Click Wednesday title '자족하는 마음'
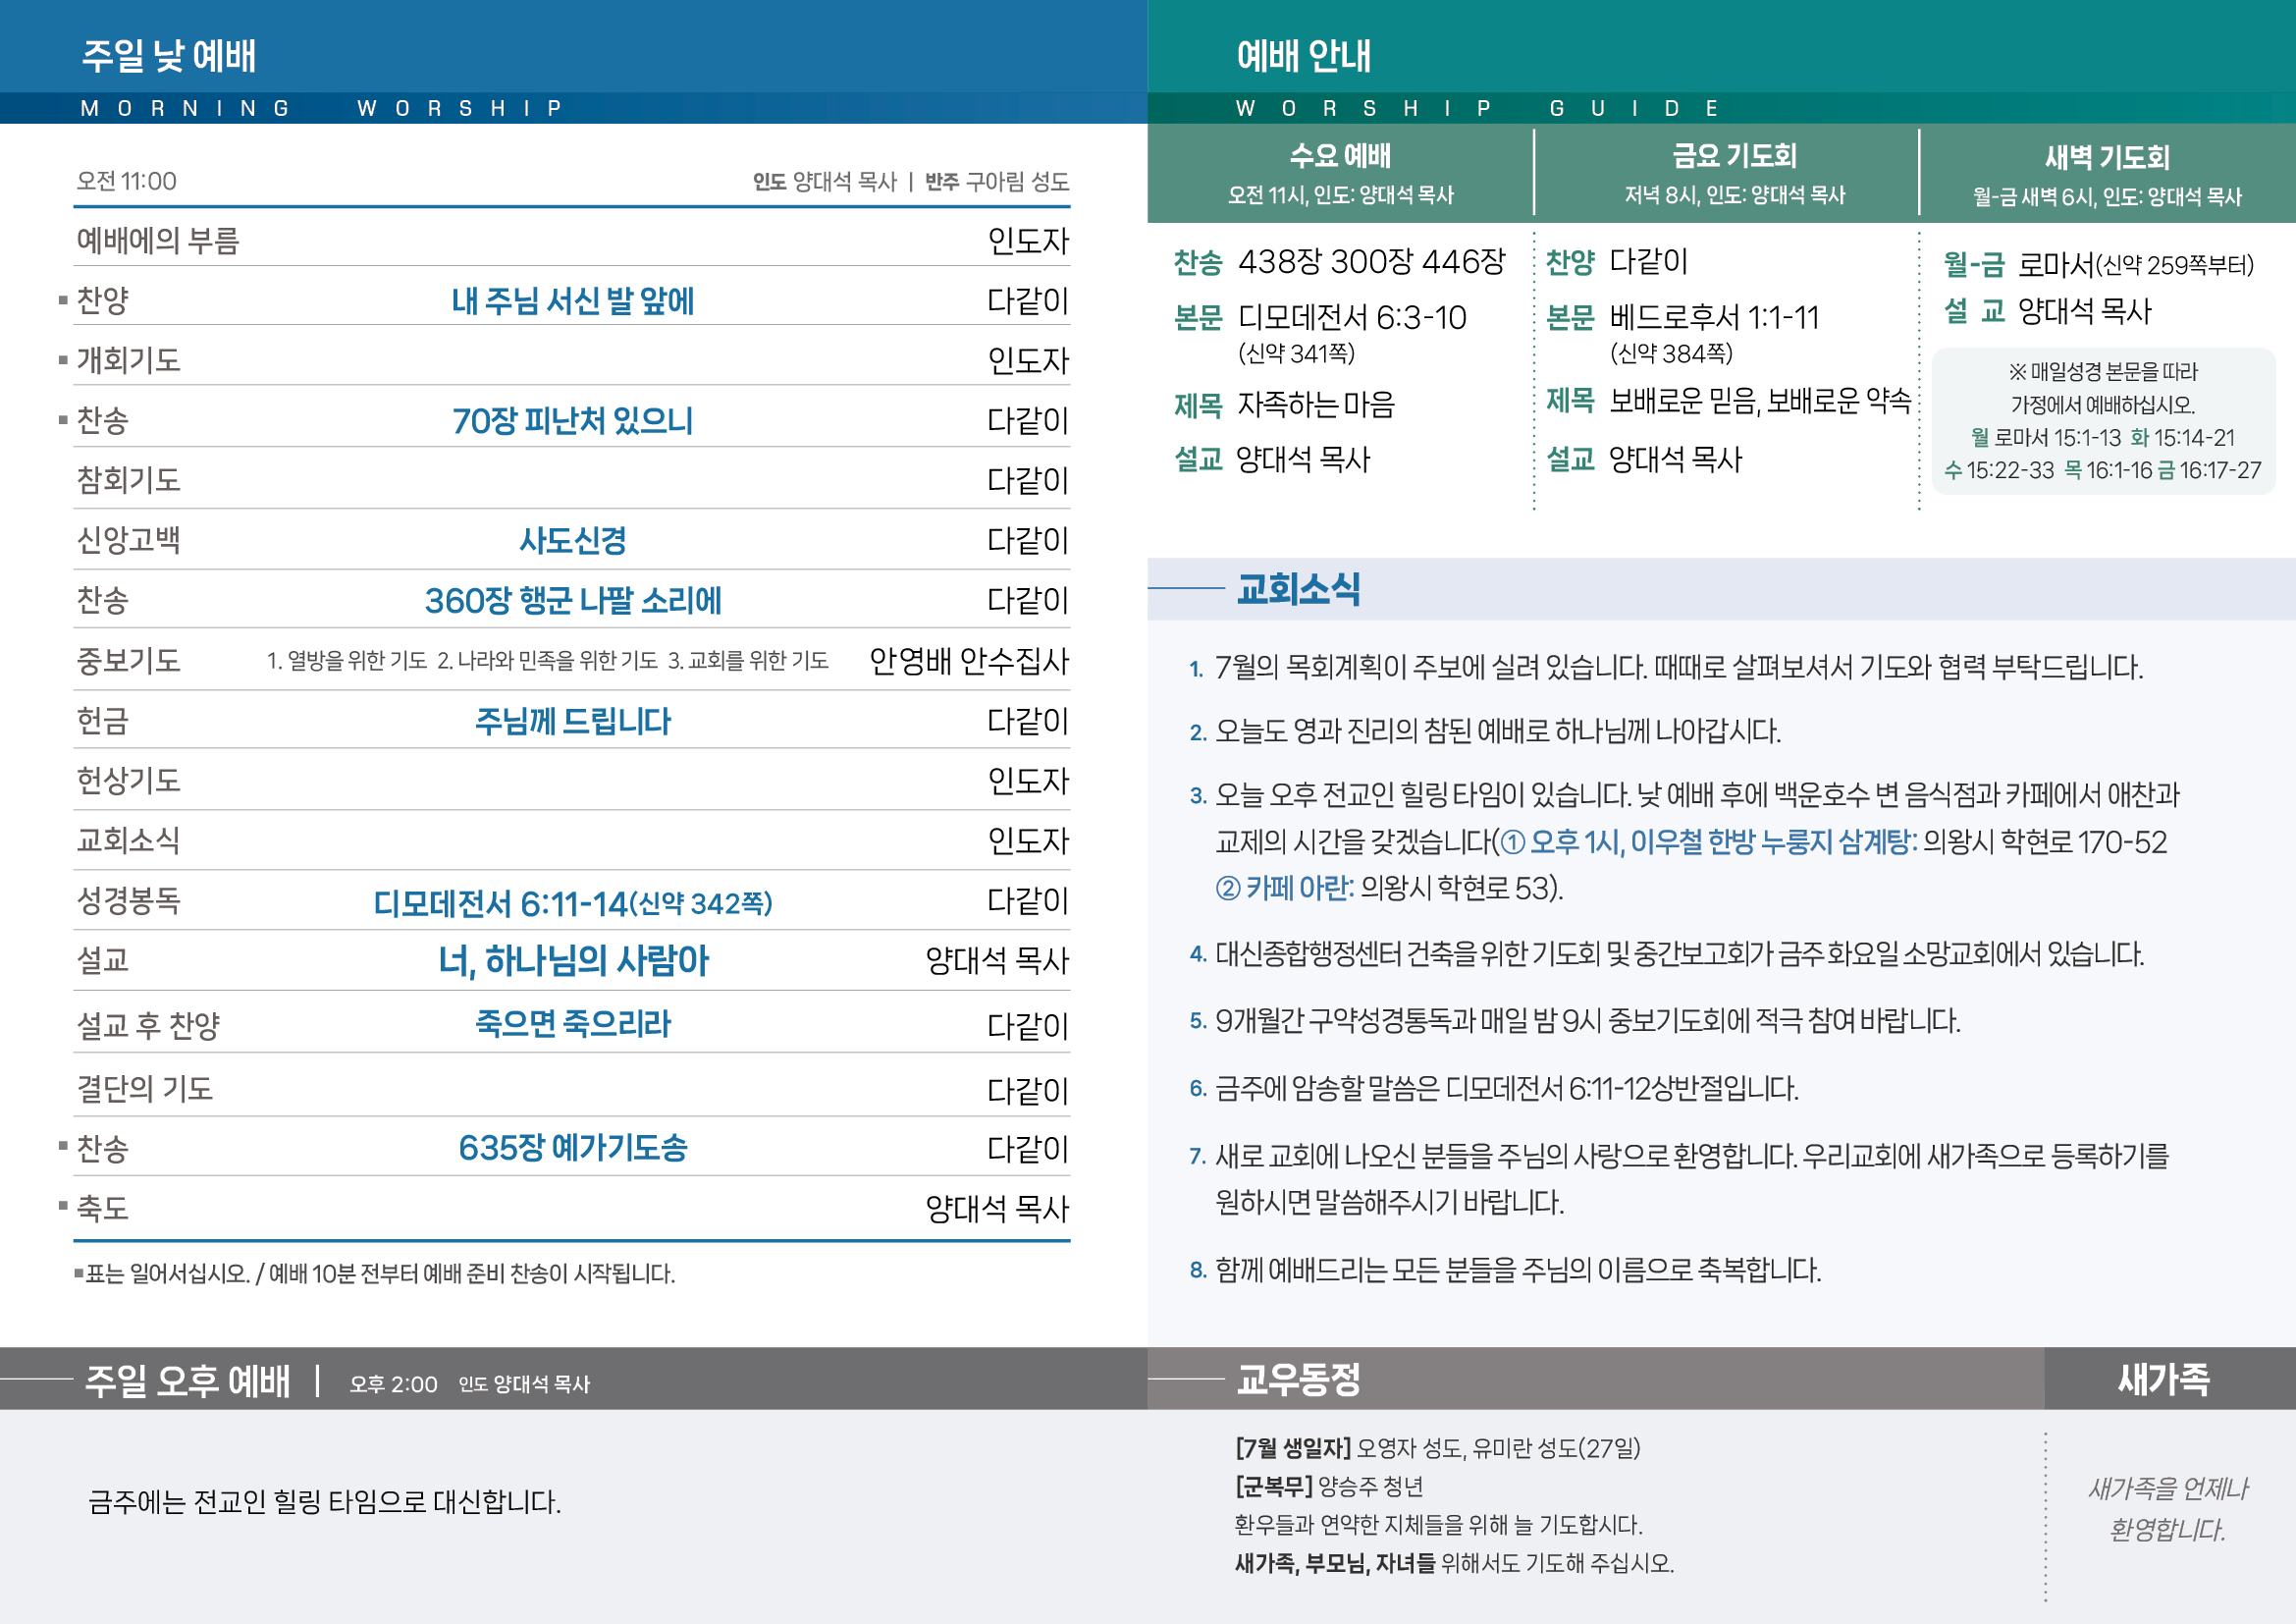This screenshot has height=1624, width=2296. [x=1316, y=404]
